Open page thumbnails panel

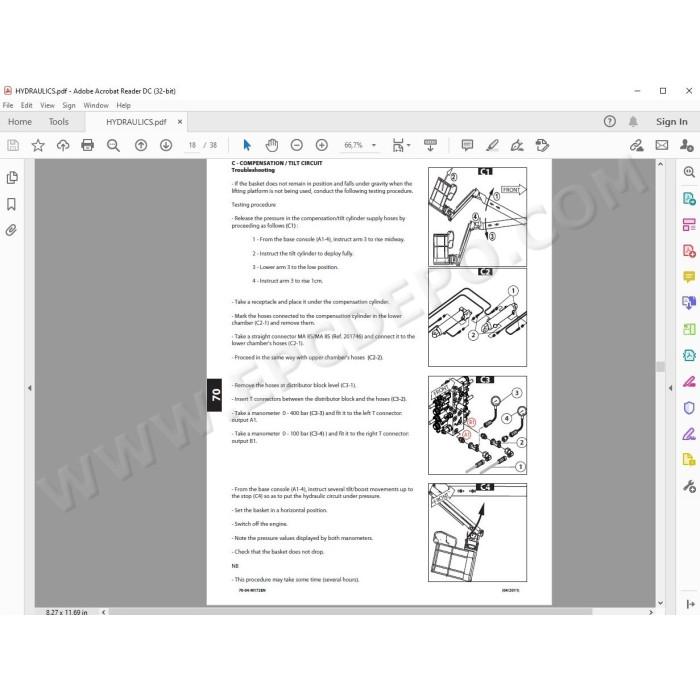[12, 178]
